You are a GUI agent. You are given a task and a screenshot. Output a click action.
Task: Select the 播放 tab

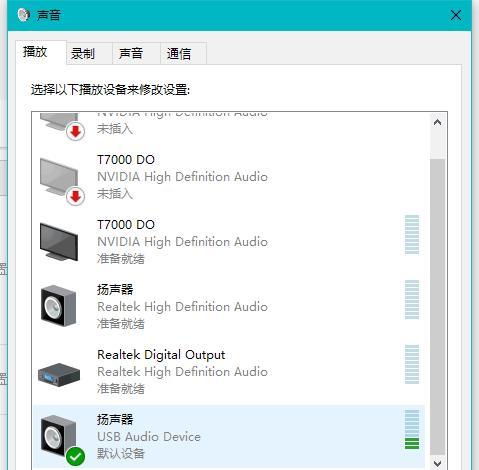coord(35,52)
